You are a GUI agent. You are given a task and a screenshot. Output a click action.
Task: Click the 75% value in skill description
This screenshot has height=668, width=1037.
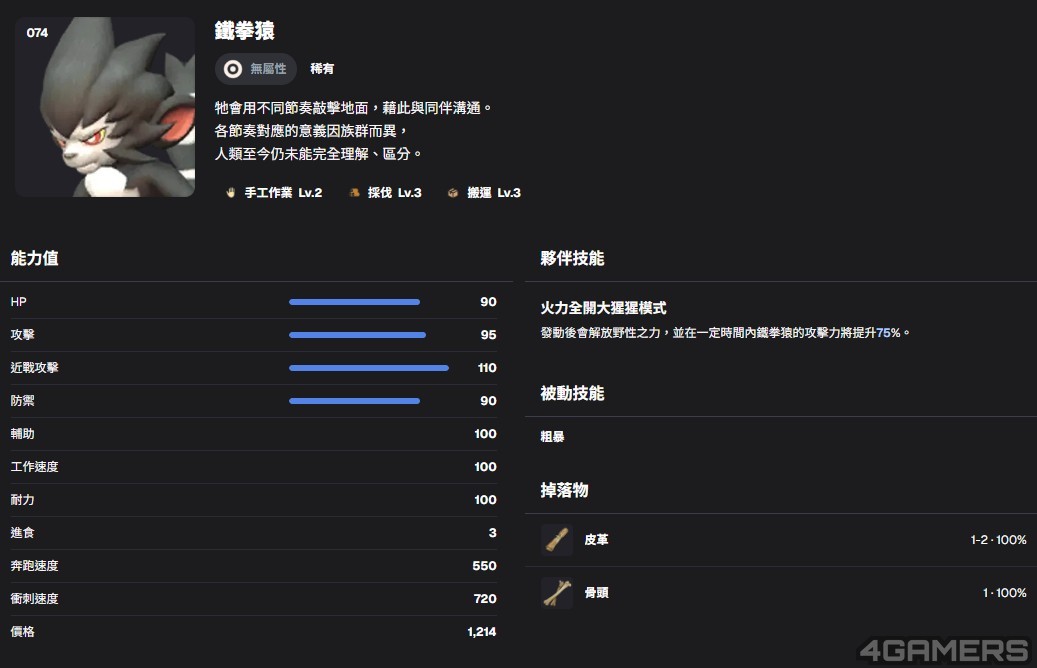(888, 333)
